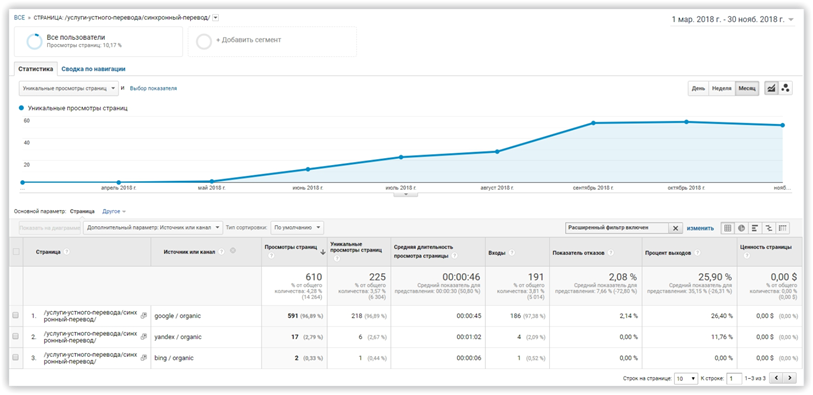Switch to the pie chart view icon

pos(741,228)
